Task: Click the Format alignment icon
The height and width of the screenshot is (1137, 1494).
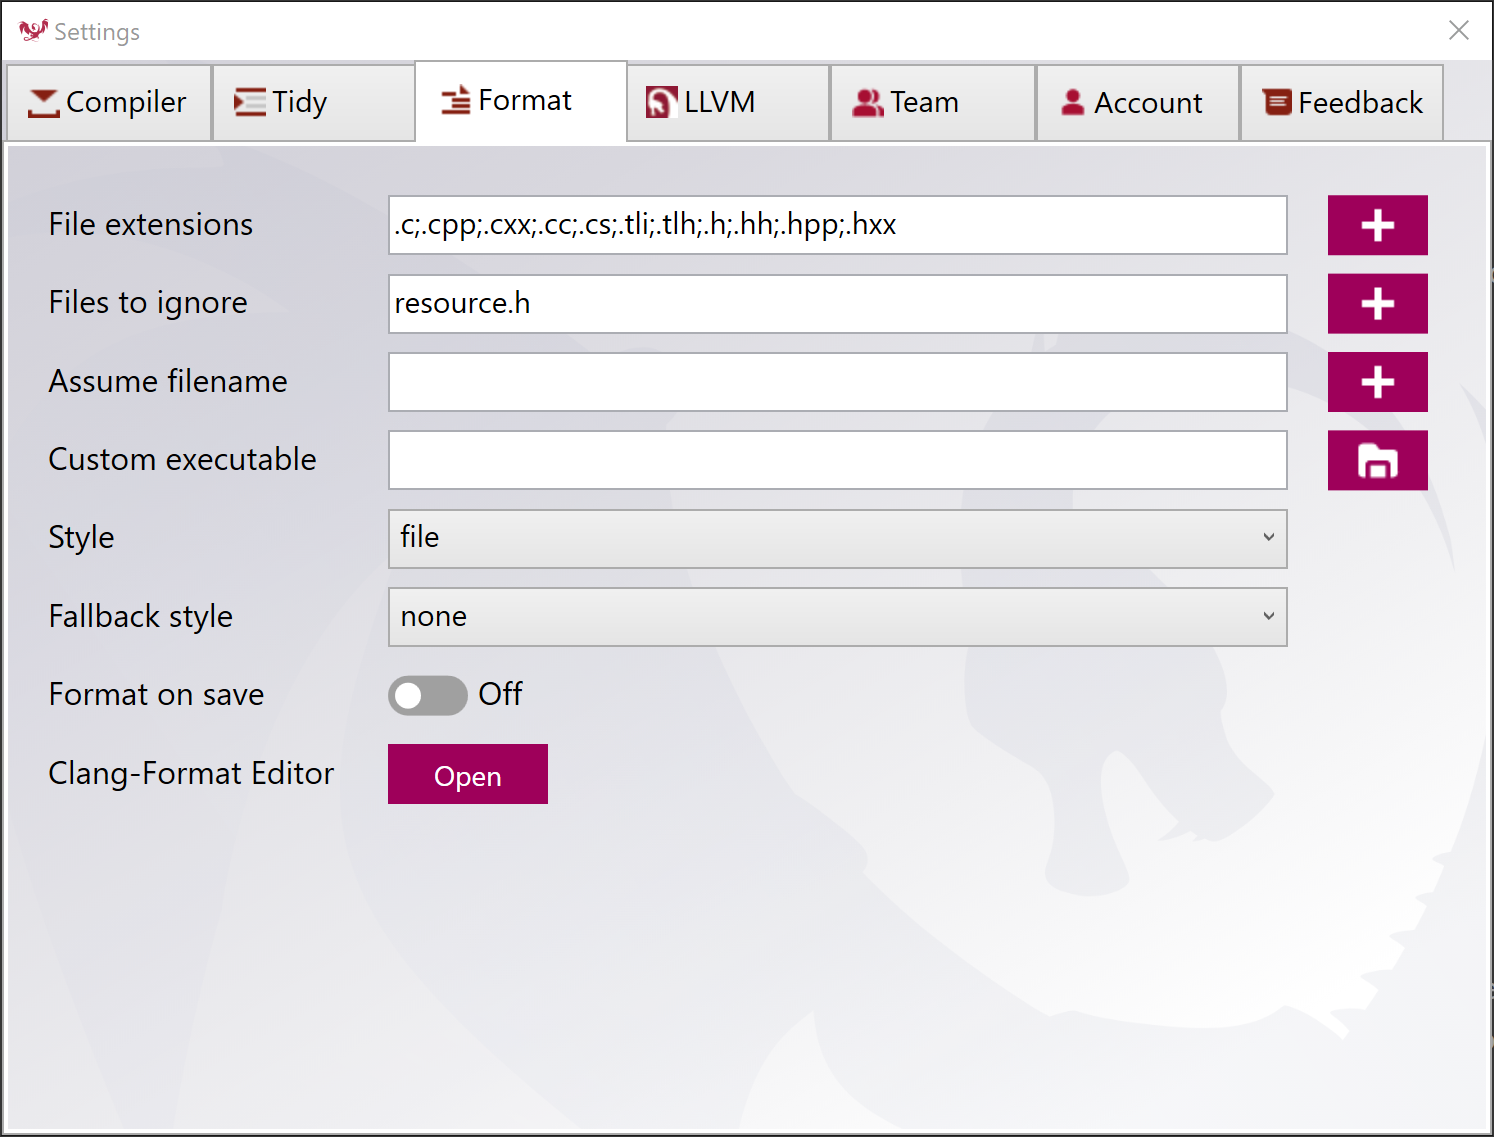Action: [x=454, y=100]
